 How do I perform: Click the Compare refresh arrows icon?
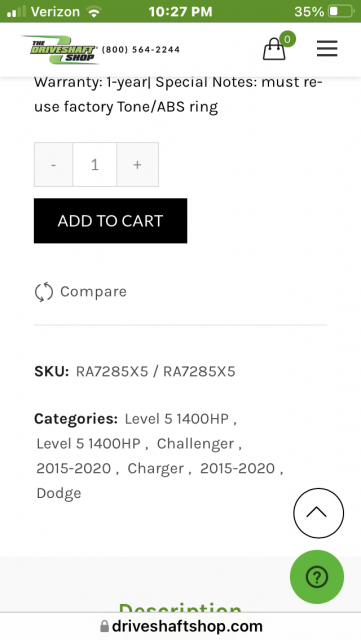tap(44, 292)
